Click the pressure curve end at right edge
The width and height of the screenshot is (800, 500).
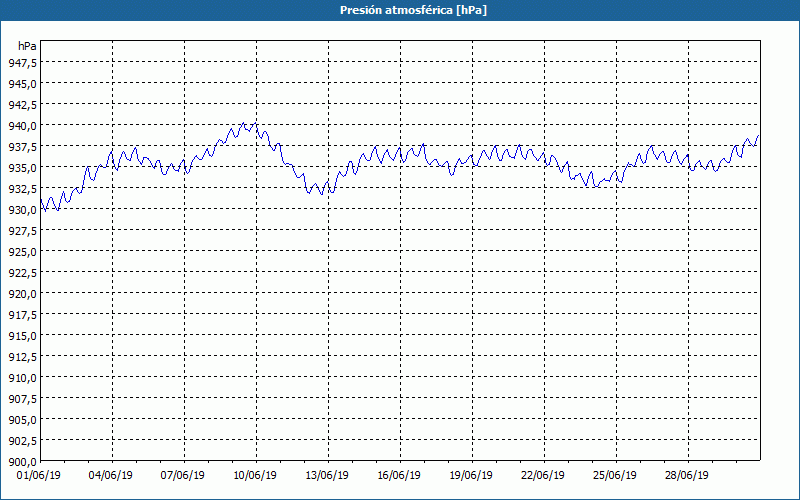(759, 135)
